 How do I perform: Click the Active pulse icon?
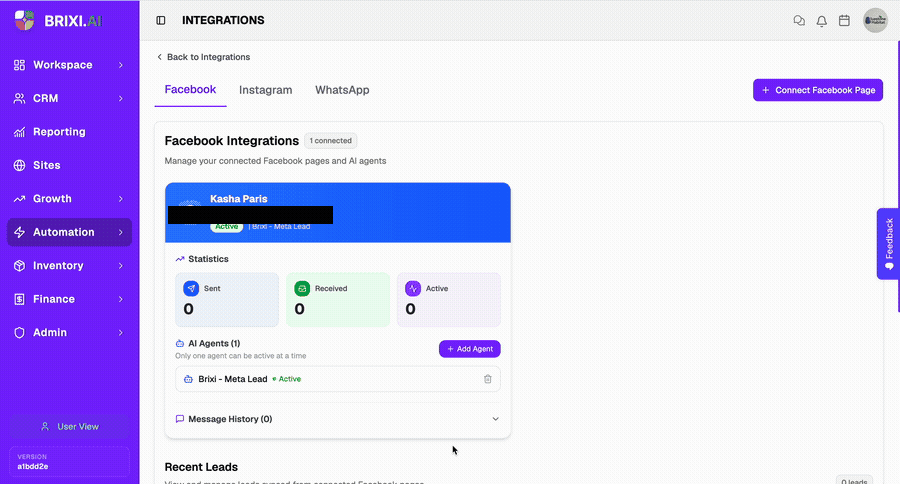(413, 288)
